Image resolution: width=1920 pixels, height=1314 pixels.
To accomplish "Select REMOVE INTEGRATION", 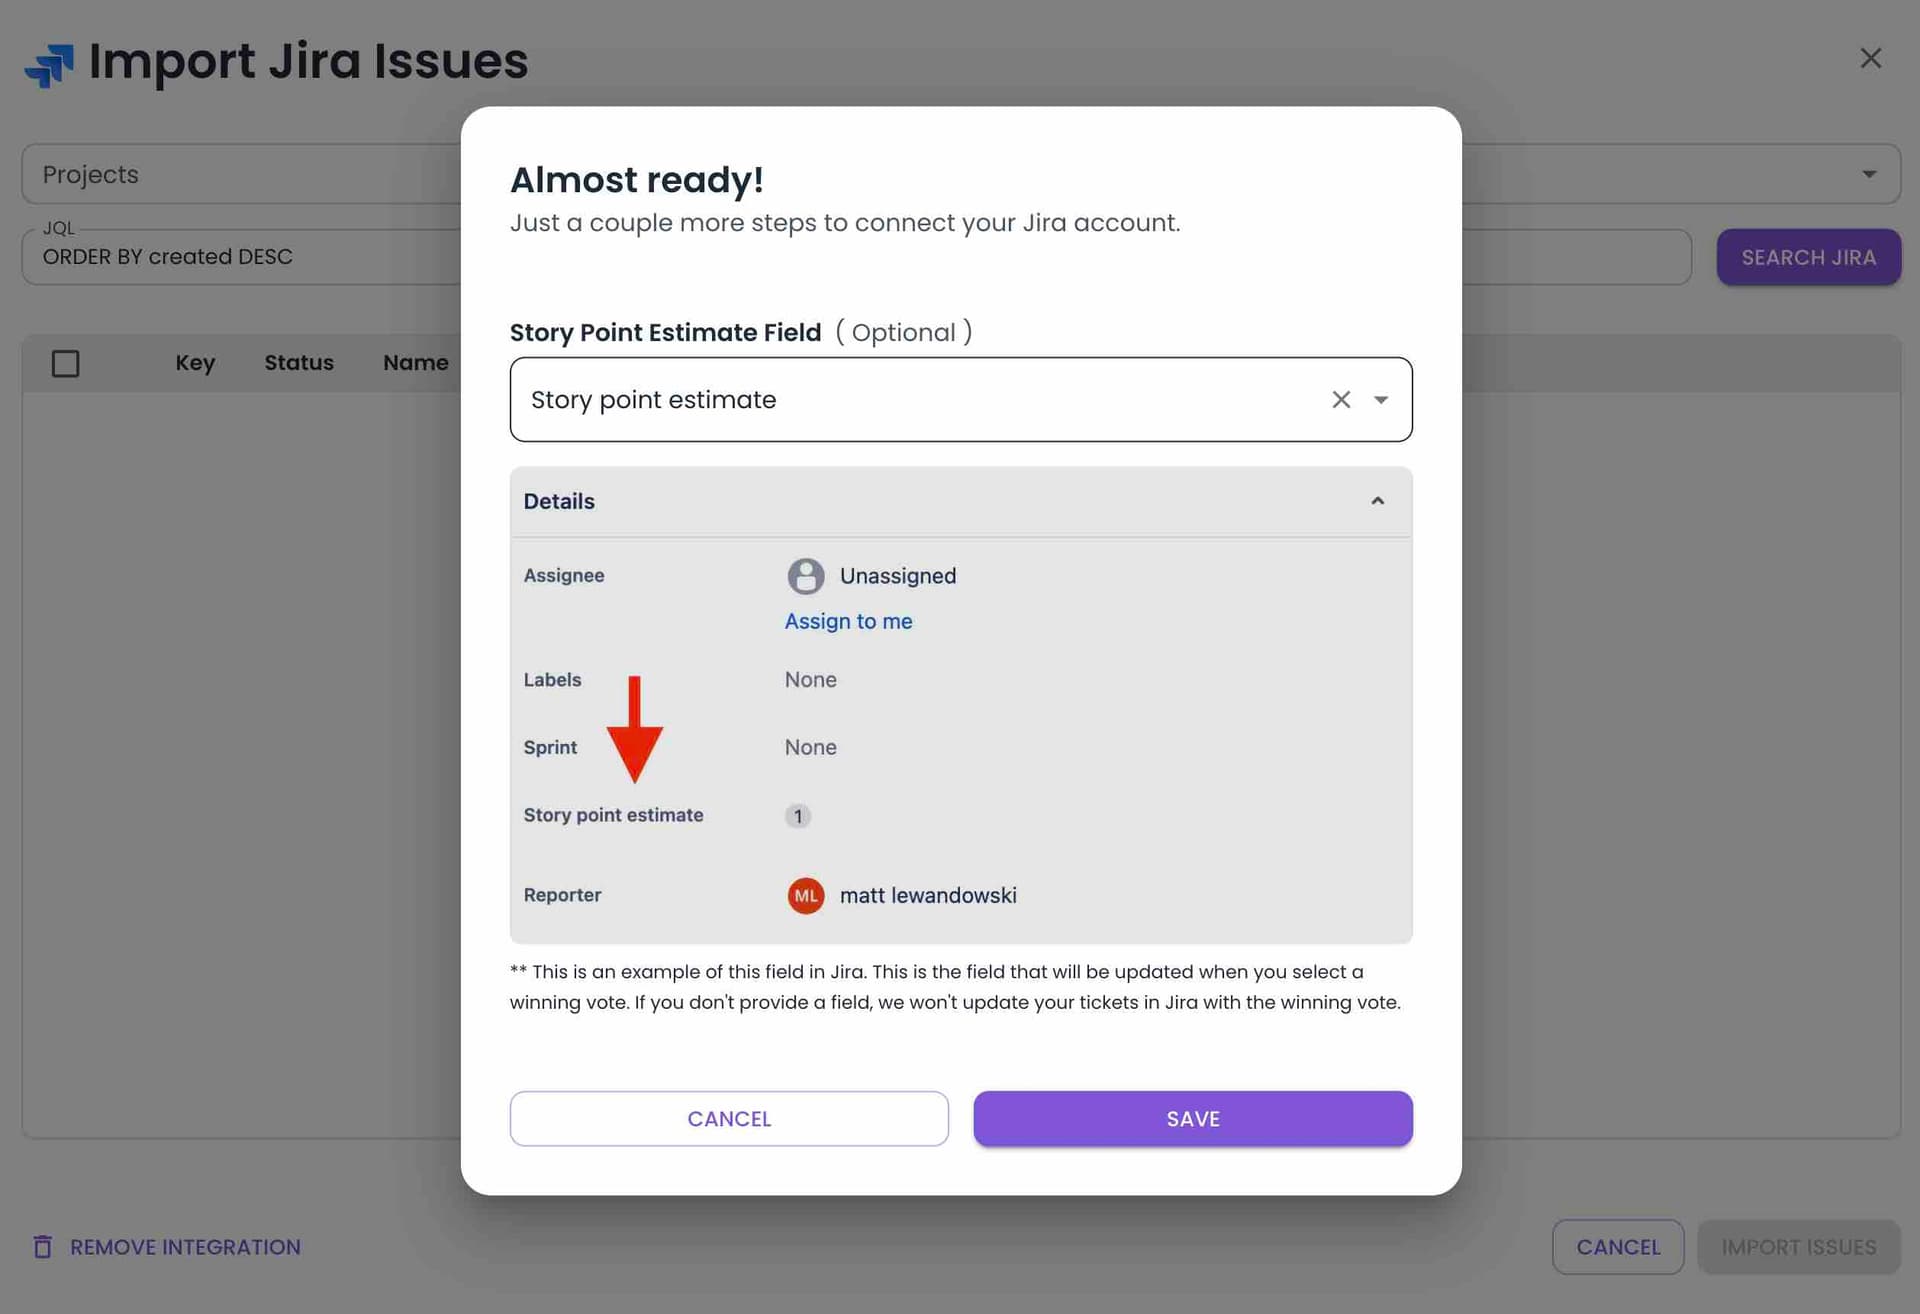I will point(184,1246).
